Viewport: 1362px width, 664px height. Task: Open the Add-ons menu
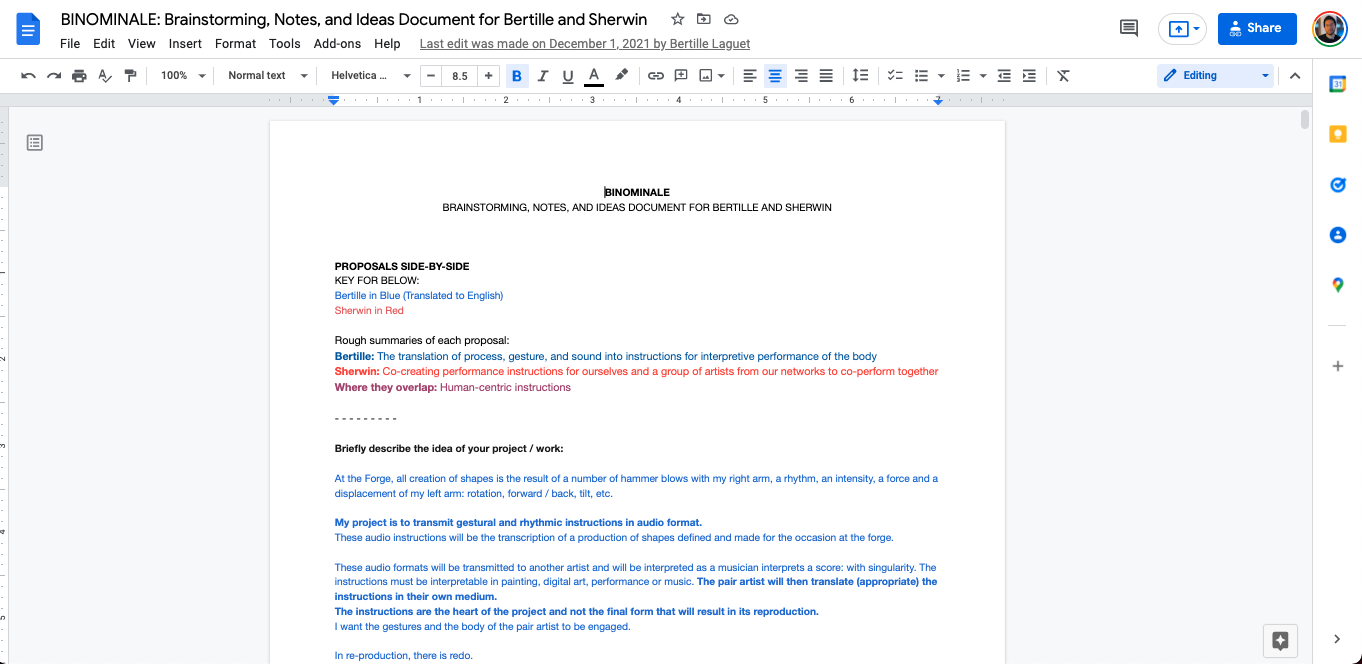pos(337,44)
